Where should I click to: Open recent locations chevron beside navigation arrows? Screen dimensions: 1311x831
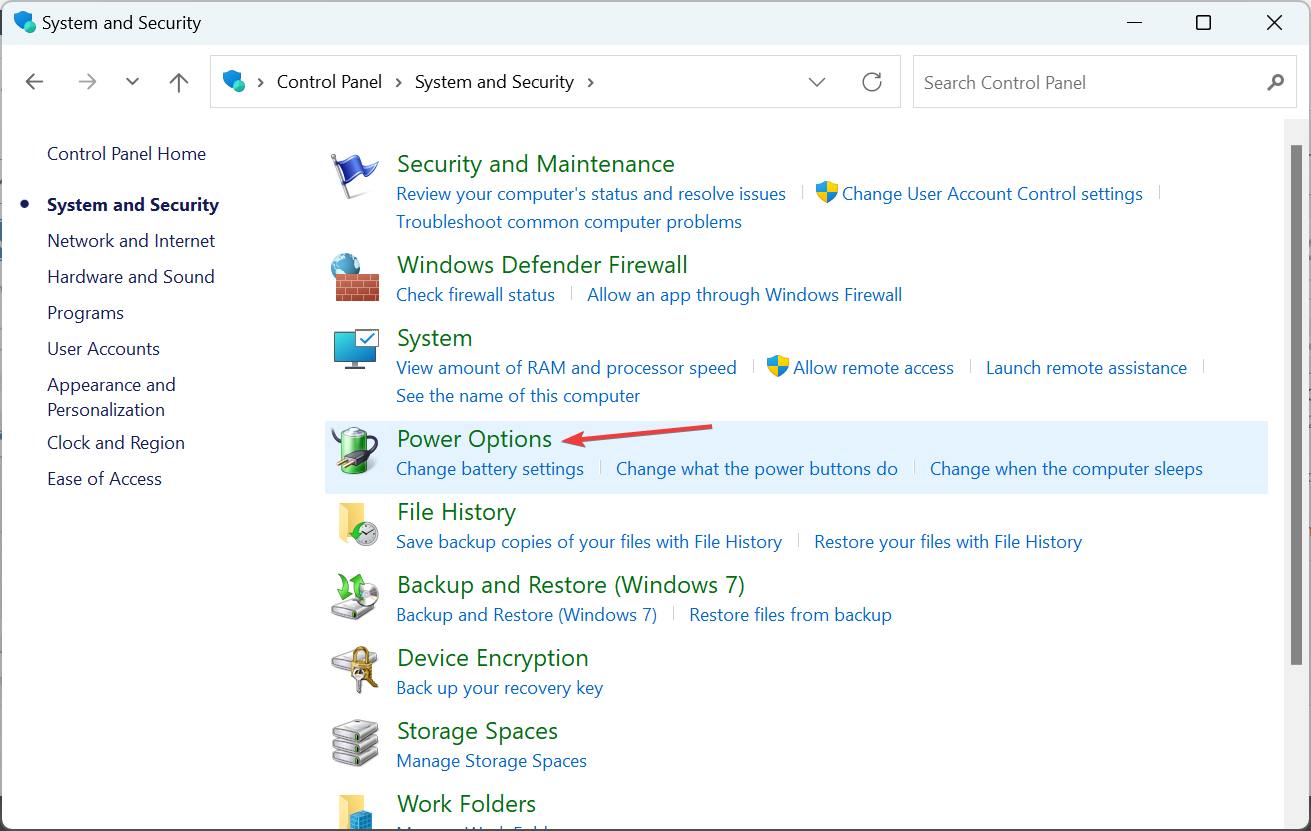pyautogui.click(x=132, y=82)
